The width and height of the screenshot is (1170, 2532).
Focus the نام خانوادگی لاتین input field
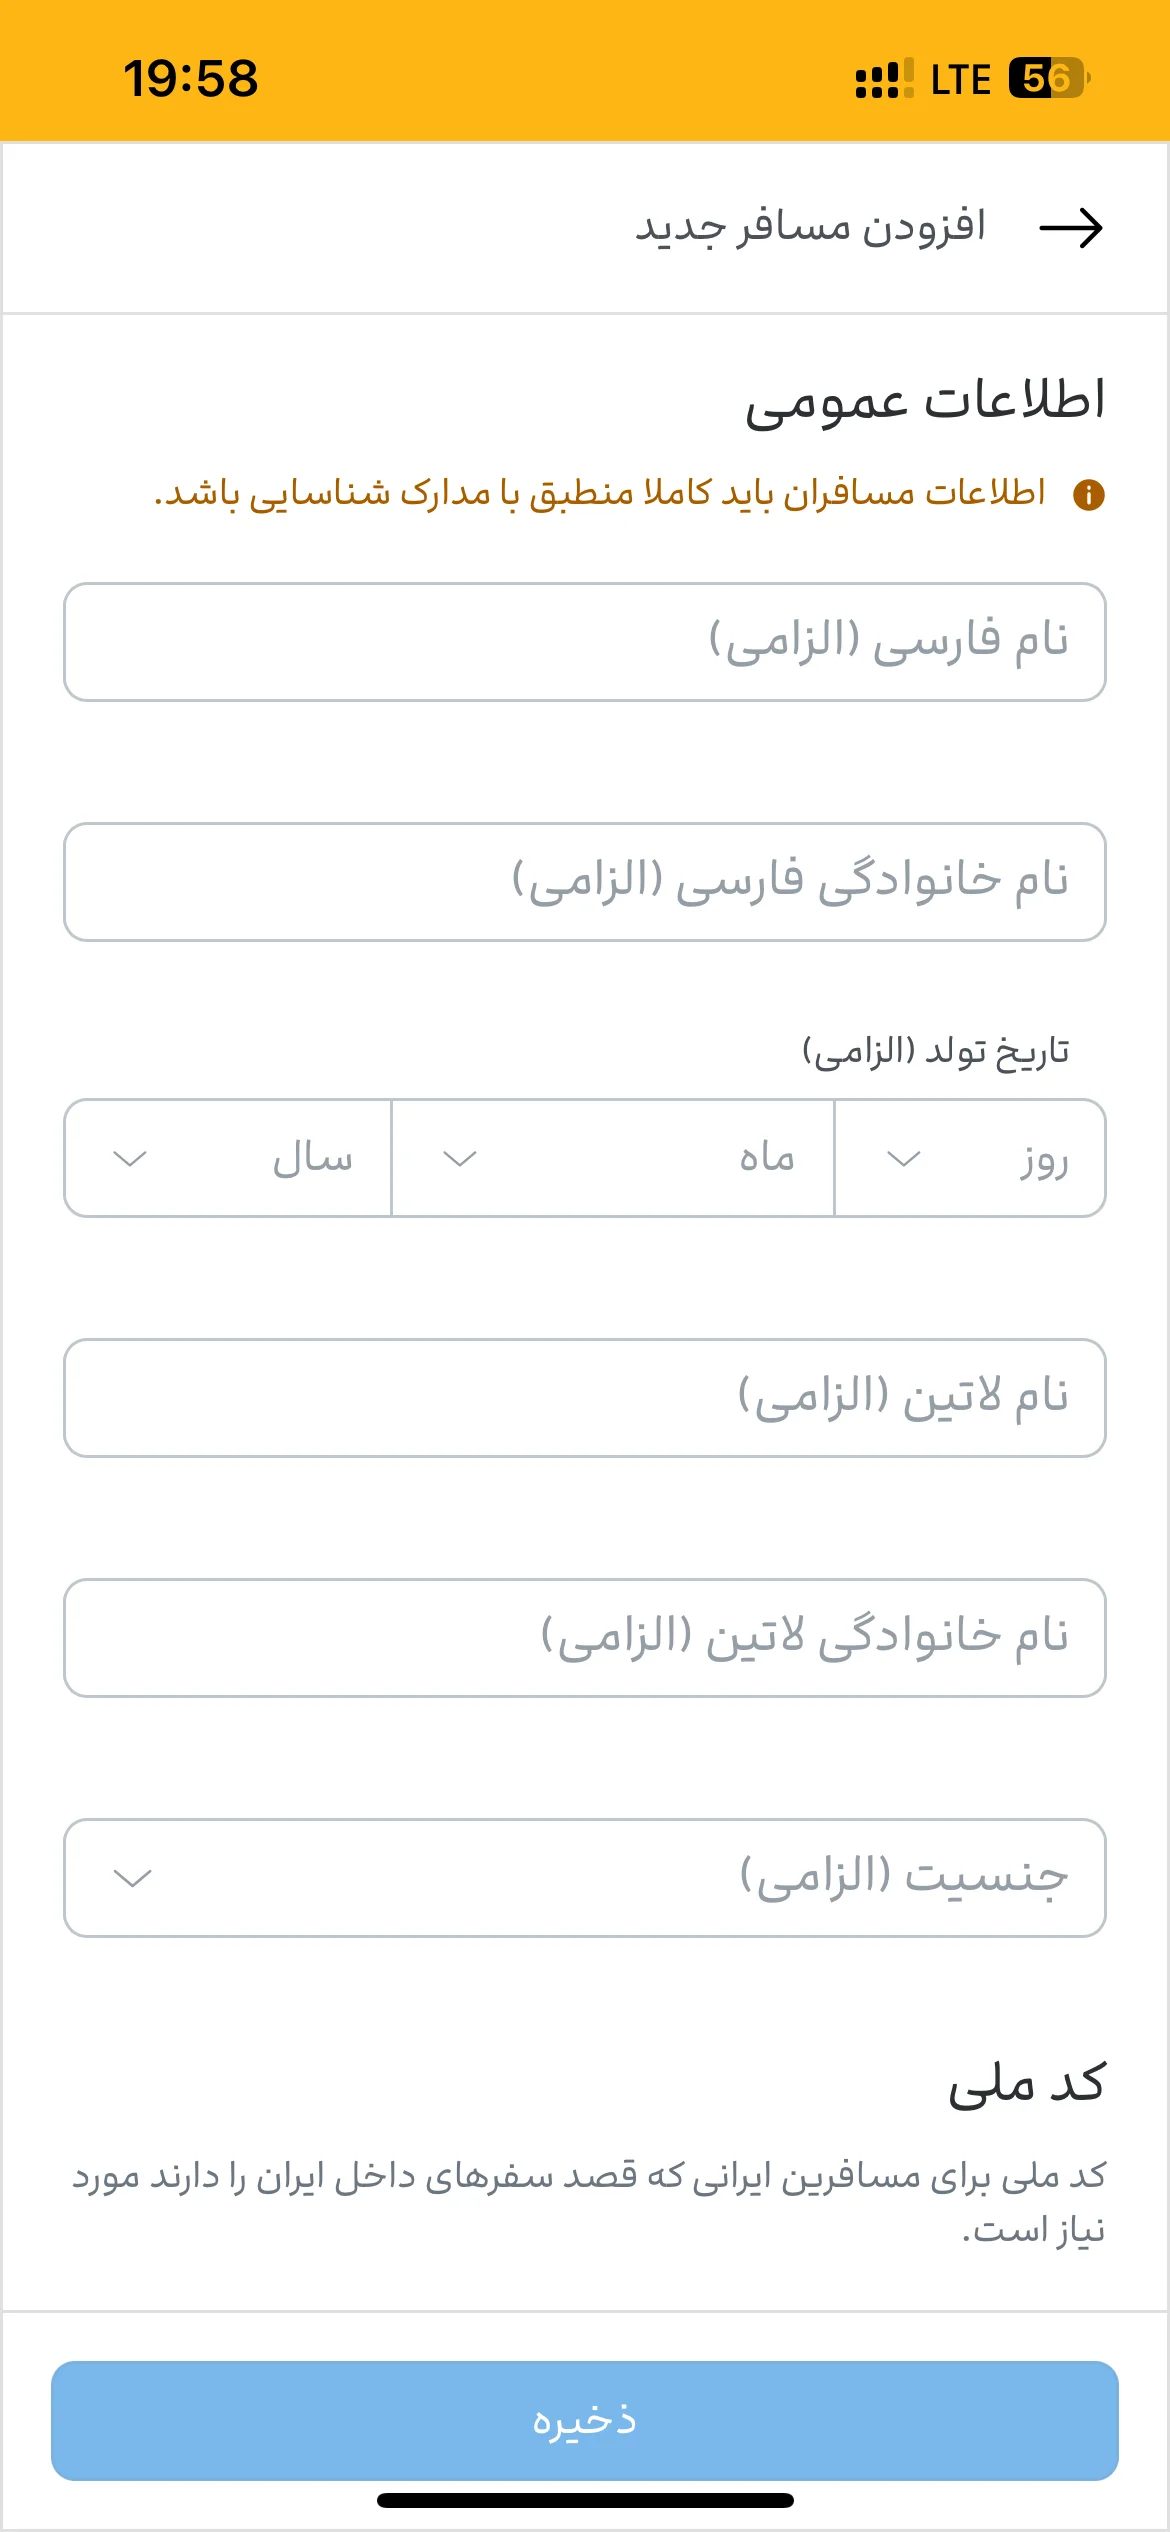(x=585, y=1638)
